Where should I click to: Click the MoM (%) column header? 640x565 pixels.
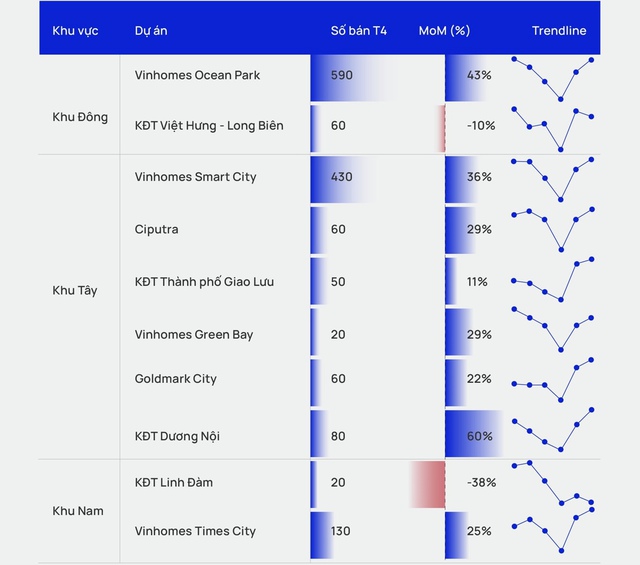444,31
